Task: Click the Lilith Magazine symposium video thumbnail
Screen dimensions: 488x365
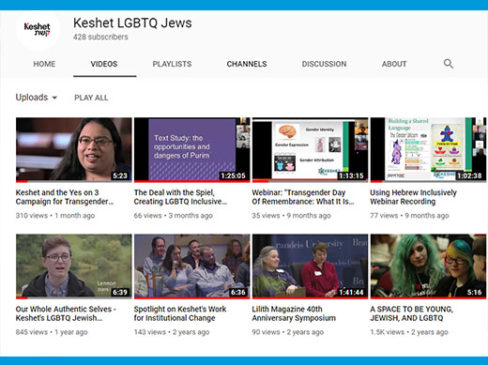Action: (x=310, y=266)
